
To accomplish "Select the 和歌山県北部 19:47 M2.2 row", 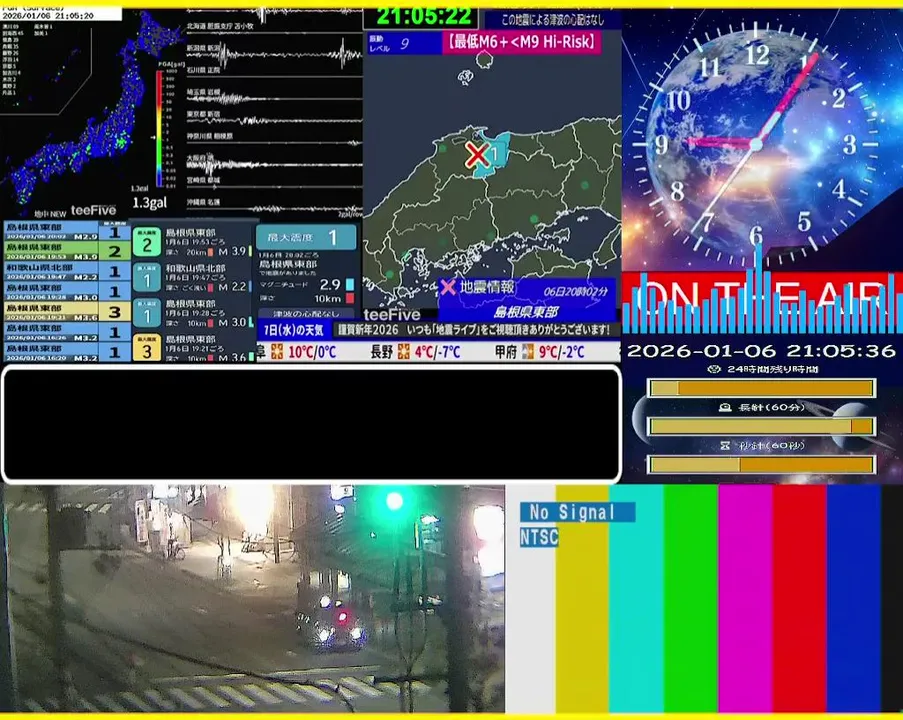I will click(67, 271).
